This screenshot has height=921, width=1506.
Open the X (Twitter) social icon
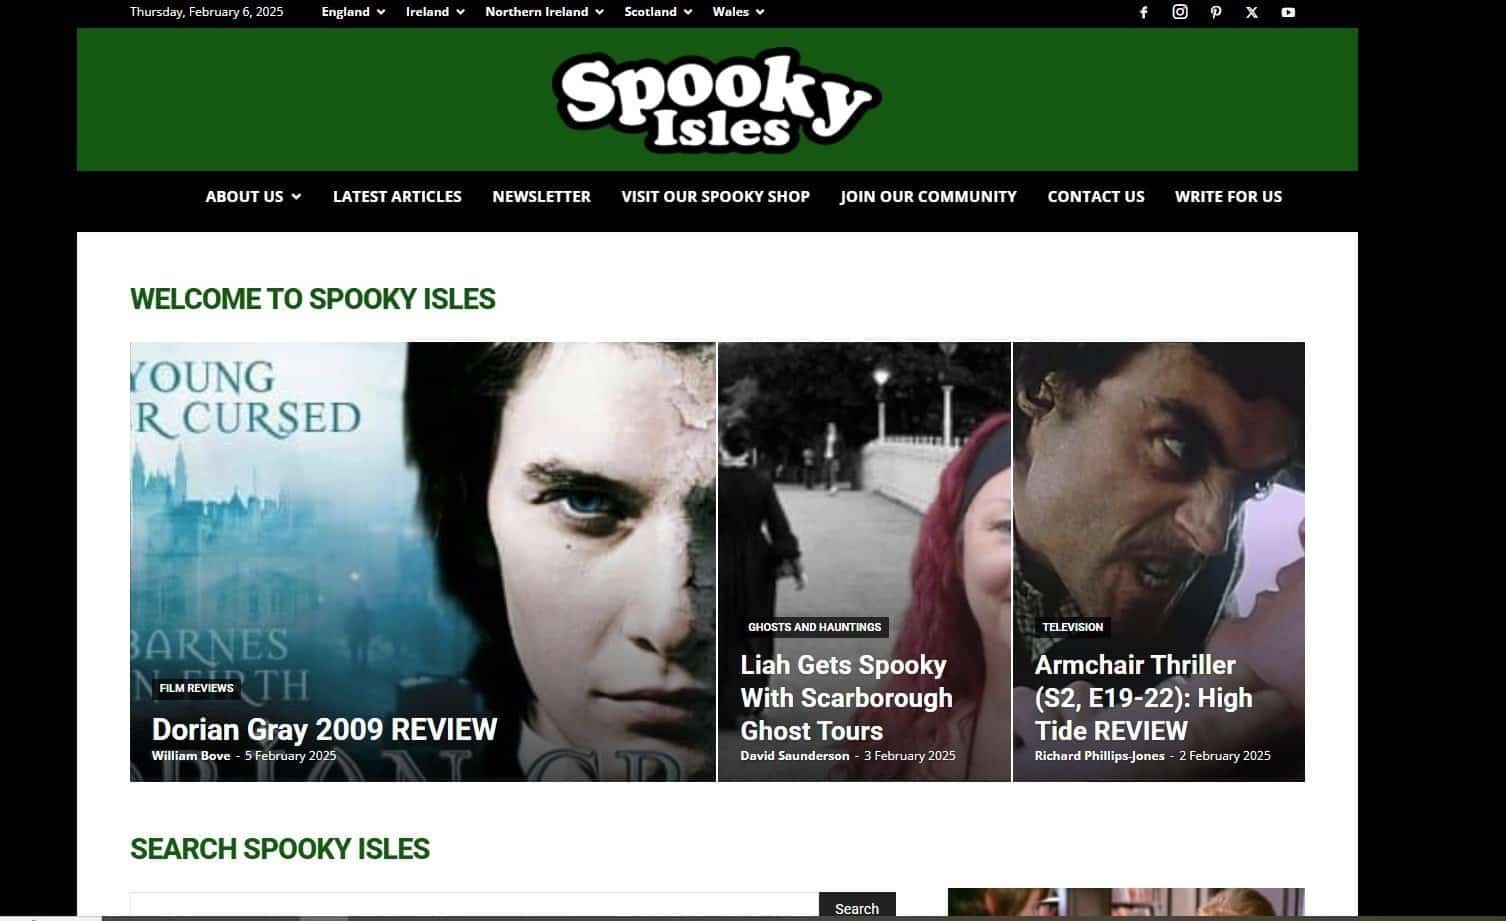[1252, 12]
